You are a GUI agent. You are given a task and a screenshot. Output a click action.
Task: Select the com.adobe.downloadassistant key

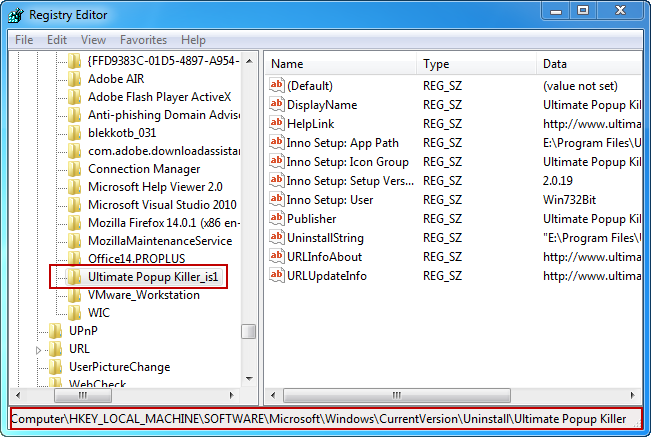(164, 151)
